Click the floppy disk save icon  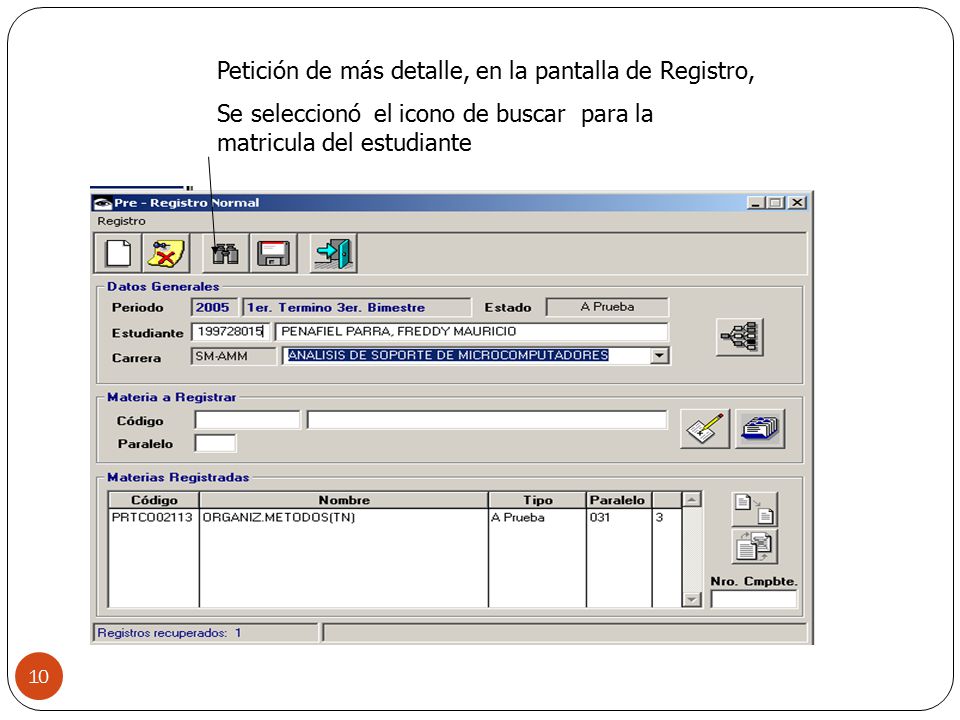(273, 253)
